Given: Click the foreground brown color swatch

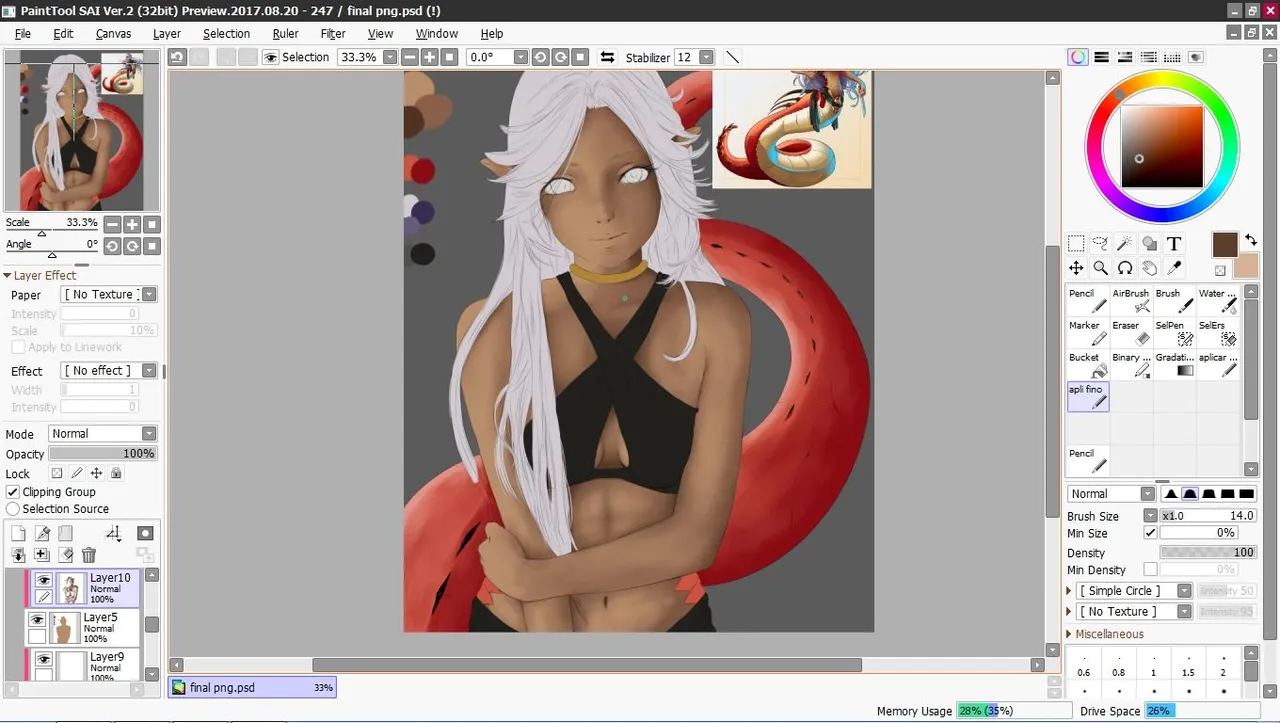Looking at the screenshot, I should [1225, 244].
